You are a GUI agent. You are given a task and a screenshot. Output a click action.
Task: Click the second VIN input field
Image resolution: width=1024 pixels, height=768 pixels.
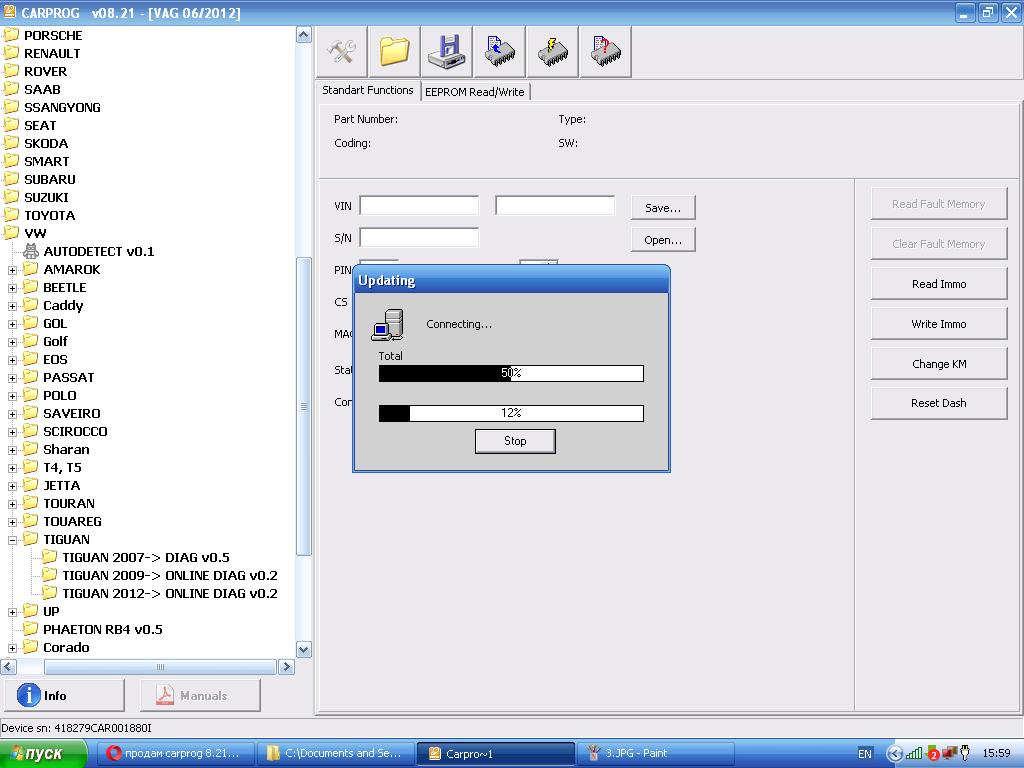(x=554, y=206)
